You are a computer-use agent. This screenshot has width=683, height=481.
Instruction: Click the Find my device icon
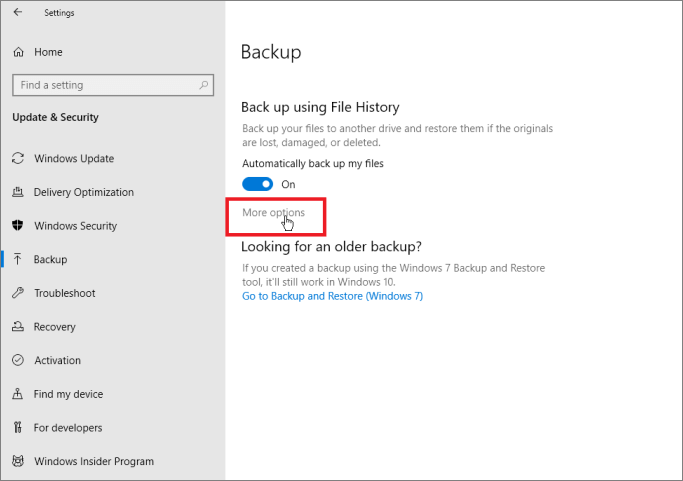click(18, 394)
